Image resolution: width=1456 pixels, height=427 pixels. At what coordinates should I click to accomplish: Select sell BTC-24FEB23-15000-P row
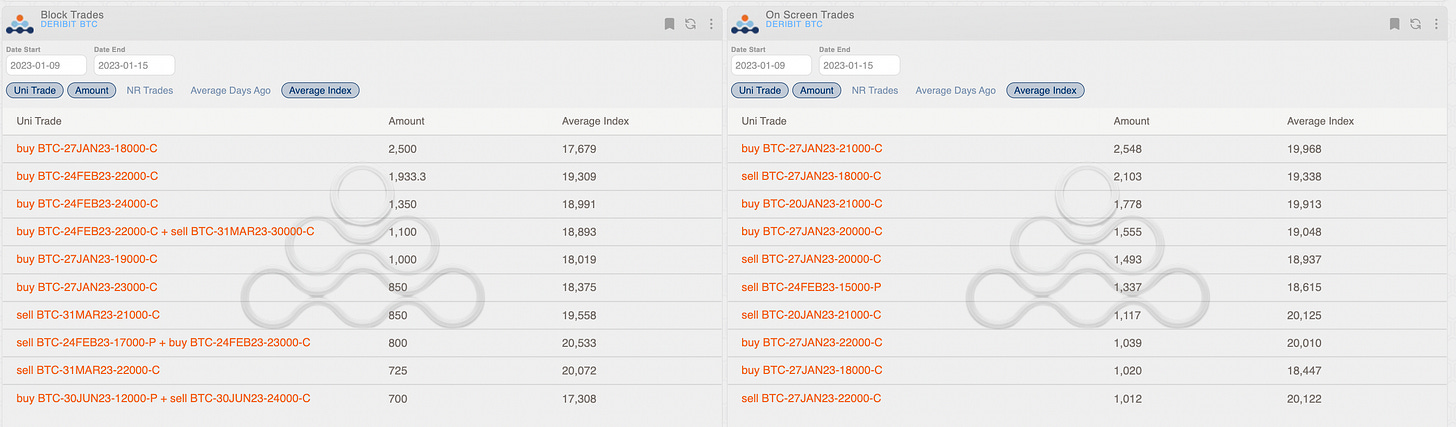pos(1087,287)
